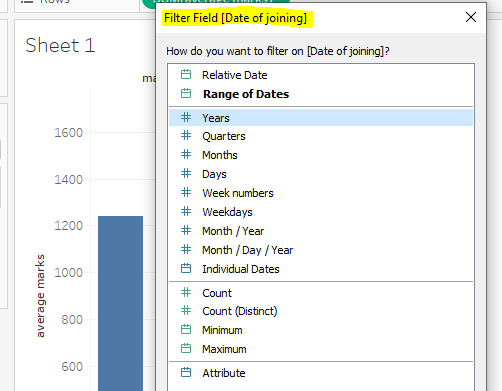
Task: Click hash icon beside Month / Year
Action: [186, 230]
